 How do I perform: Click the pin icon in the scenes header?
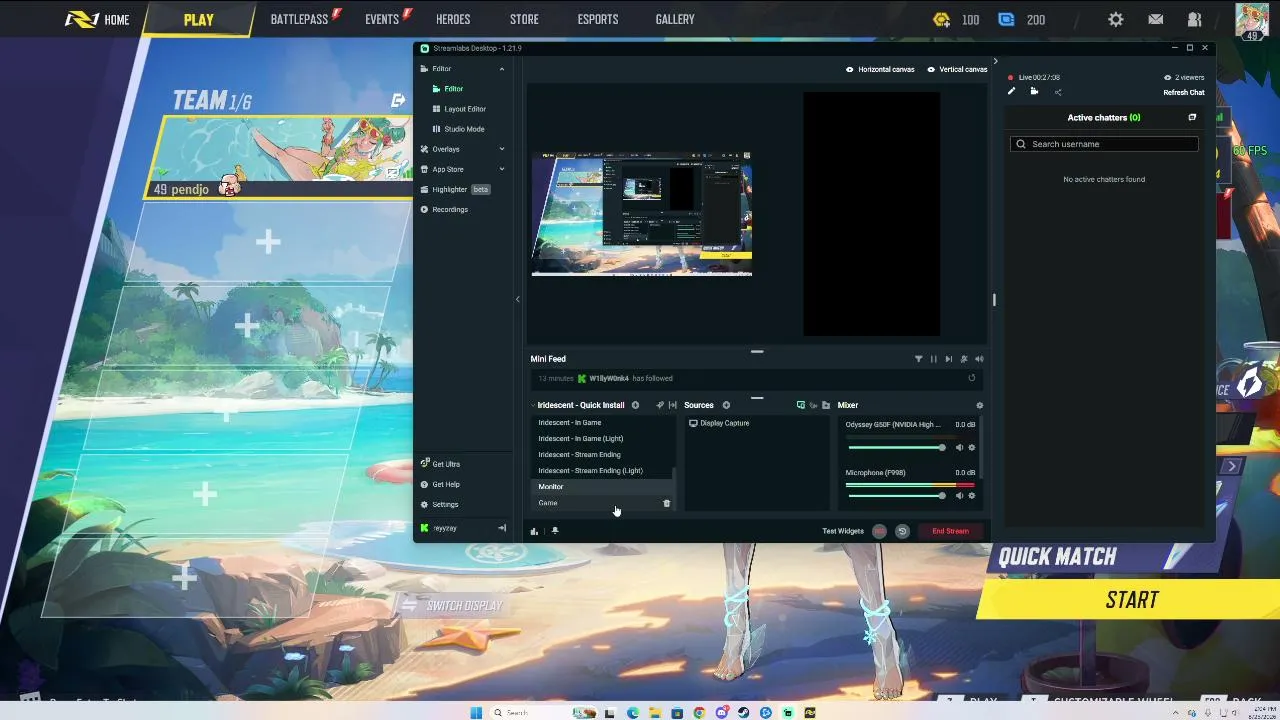[x=659, y=405]
